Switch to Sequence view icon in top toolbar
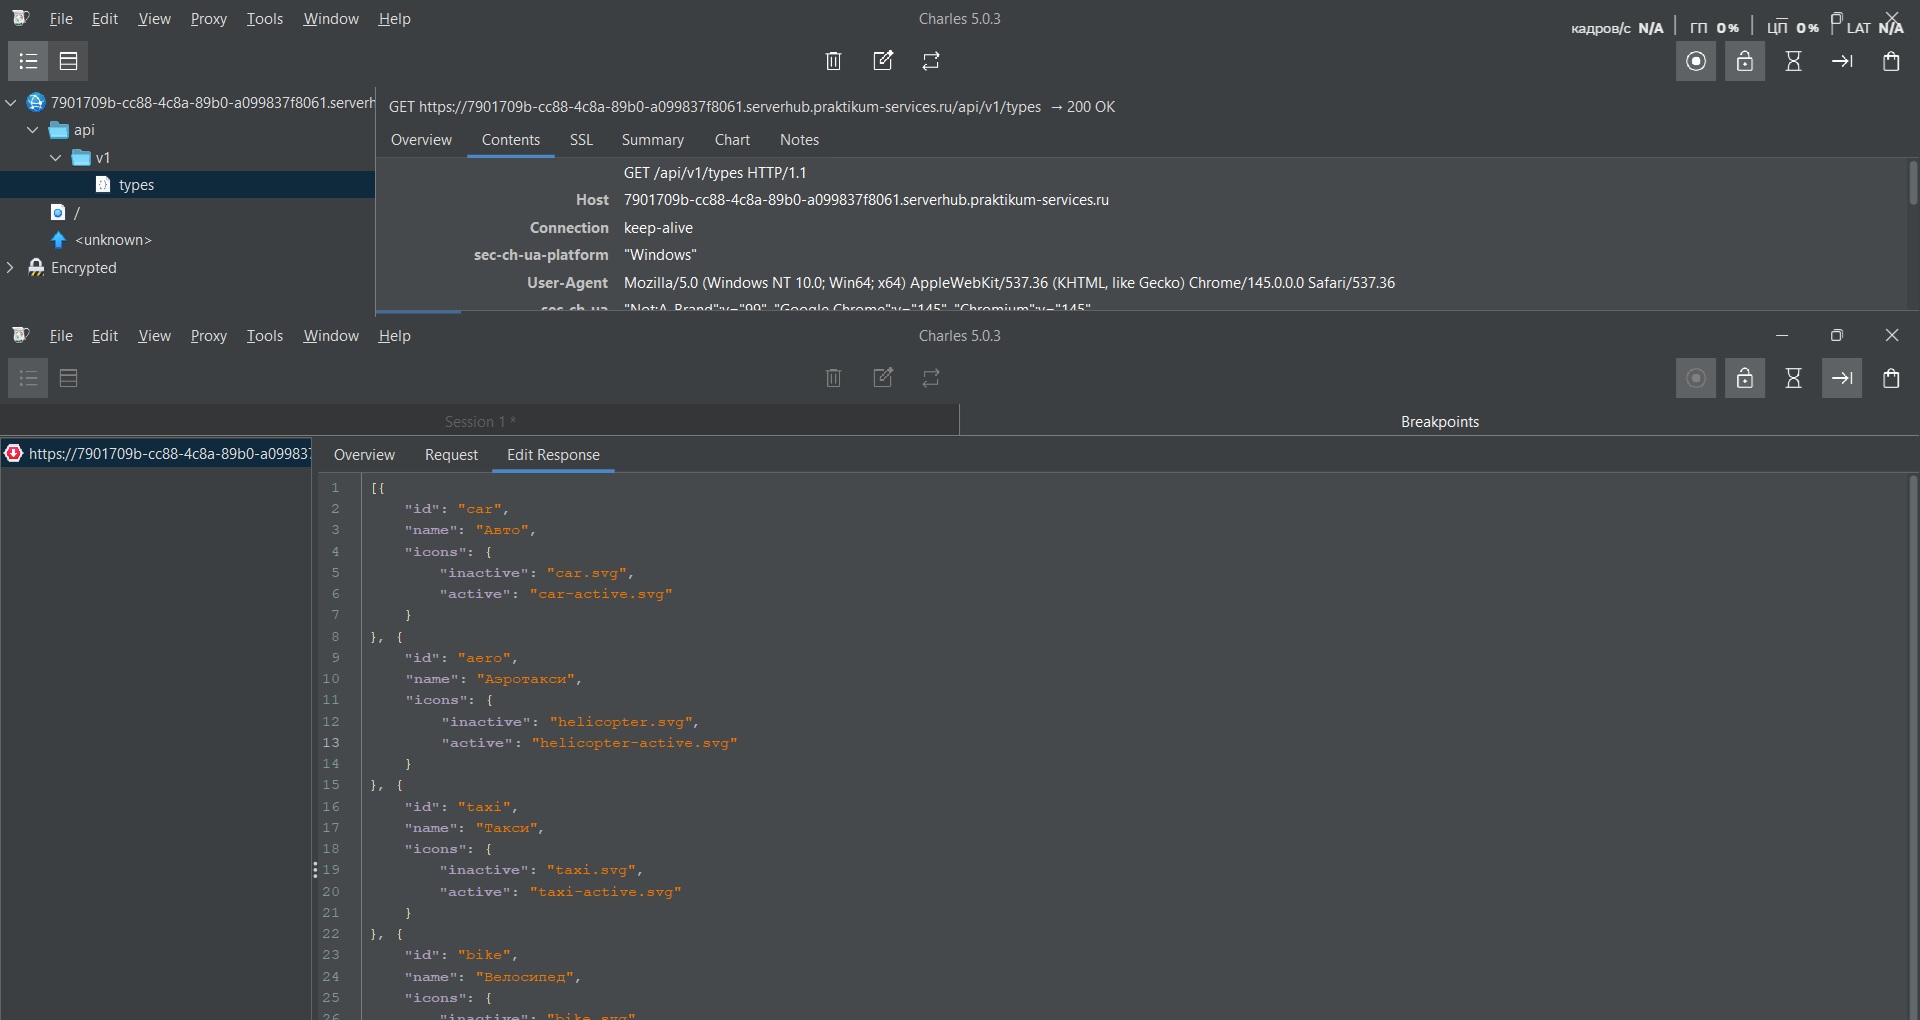 coord(68,61)
